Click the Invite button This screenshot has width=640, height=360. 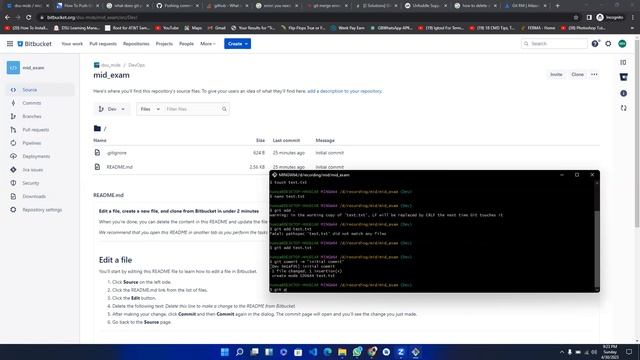556,75
